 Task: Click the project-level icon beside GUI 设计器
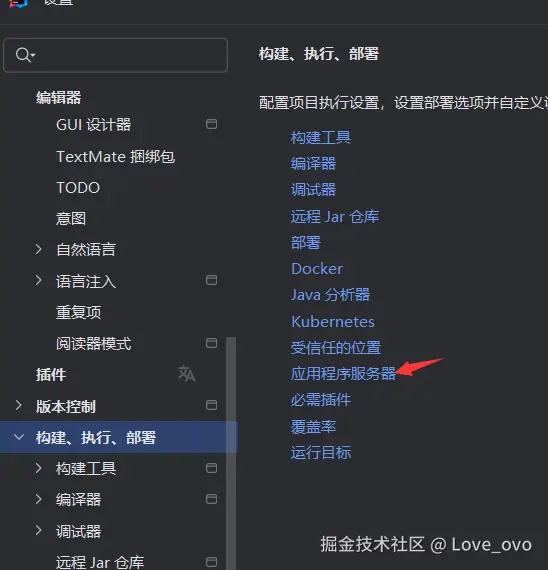[x=211, y=124]
